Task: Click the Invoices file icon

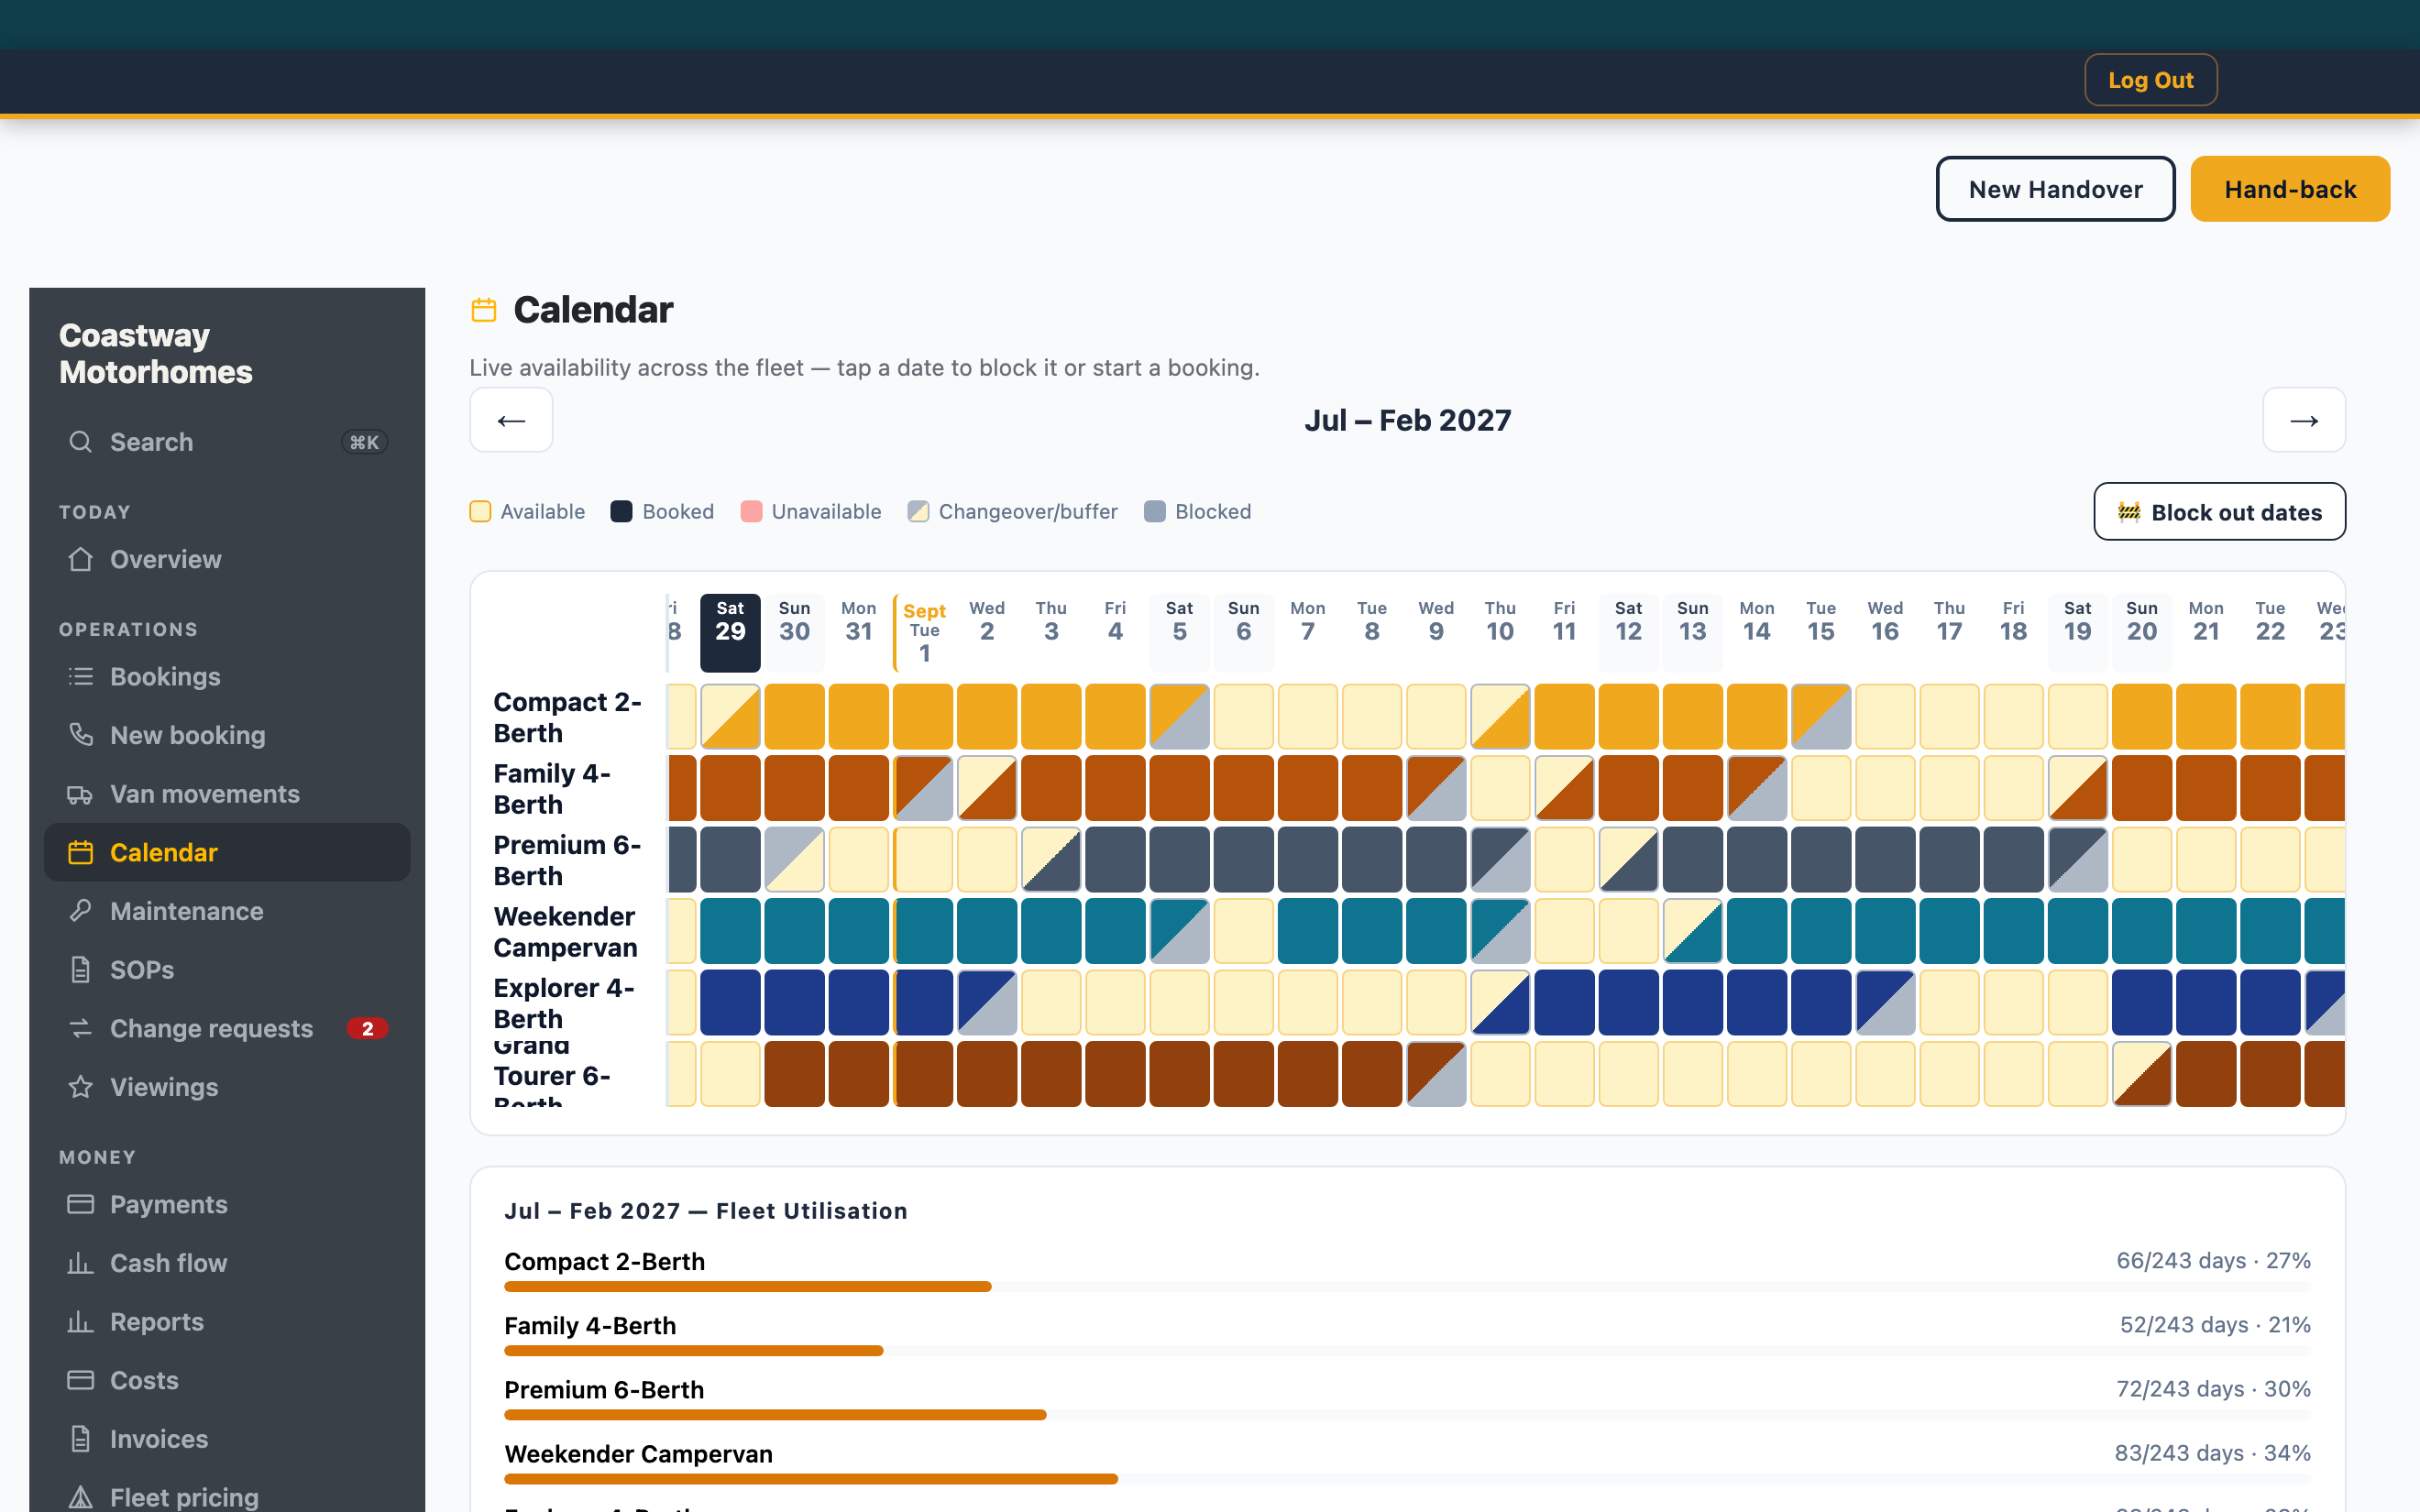Action: click(x=81, y=1439)
